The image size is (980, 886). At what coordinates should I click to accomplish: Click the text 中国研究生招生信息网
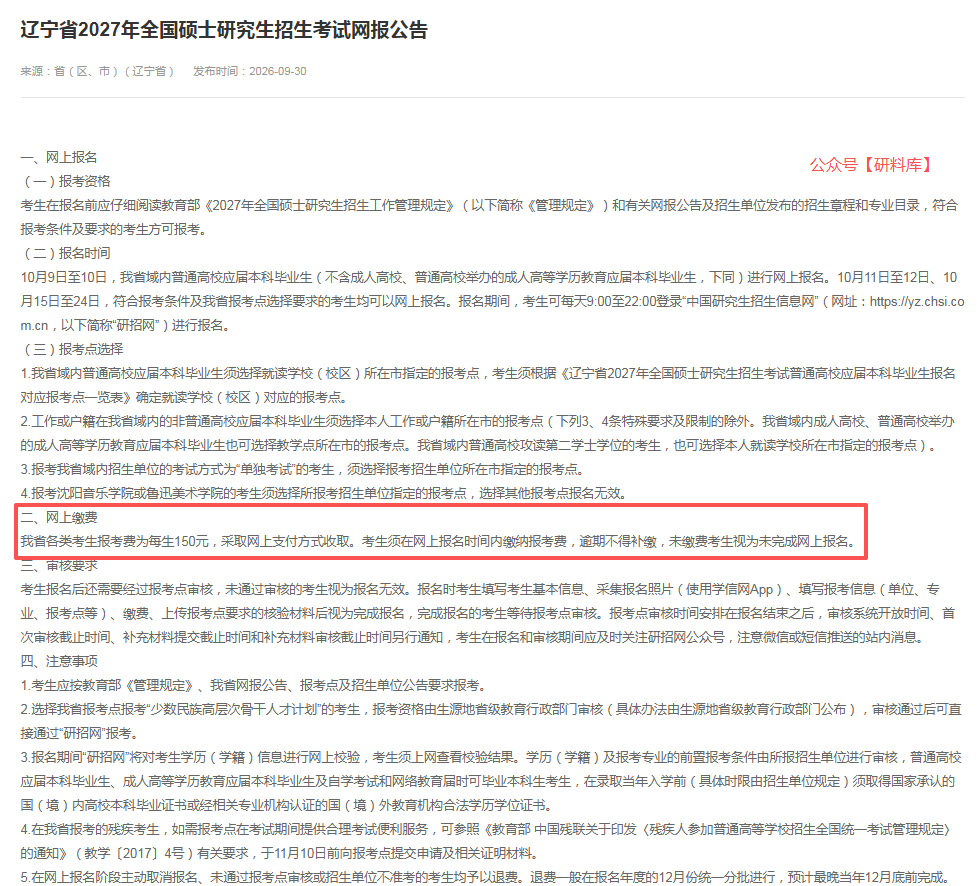[x=750, y=301]
